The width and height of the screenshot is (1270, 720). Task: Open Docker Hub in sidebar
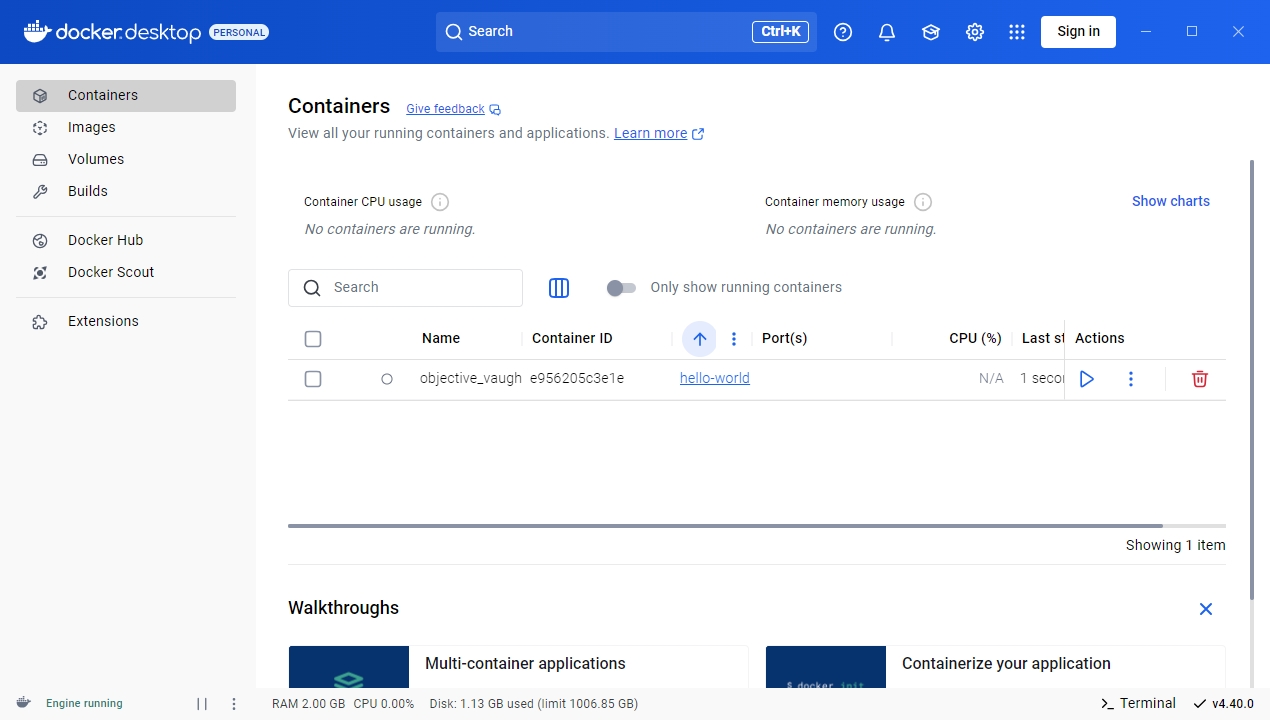126,241
